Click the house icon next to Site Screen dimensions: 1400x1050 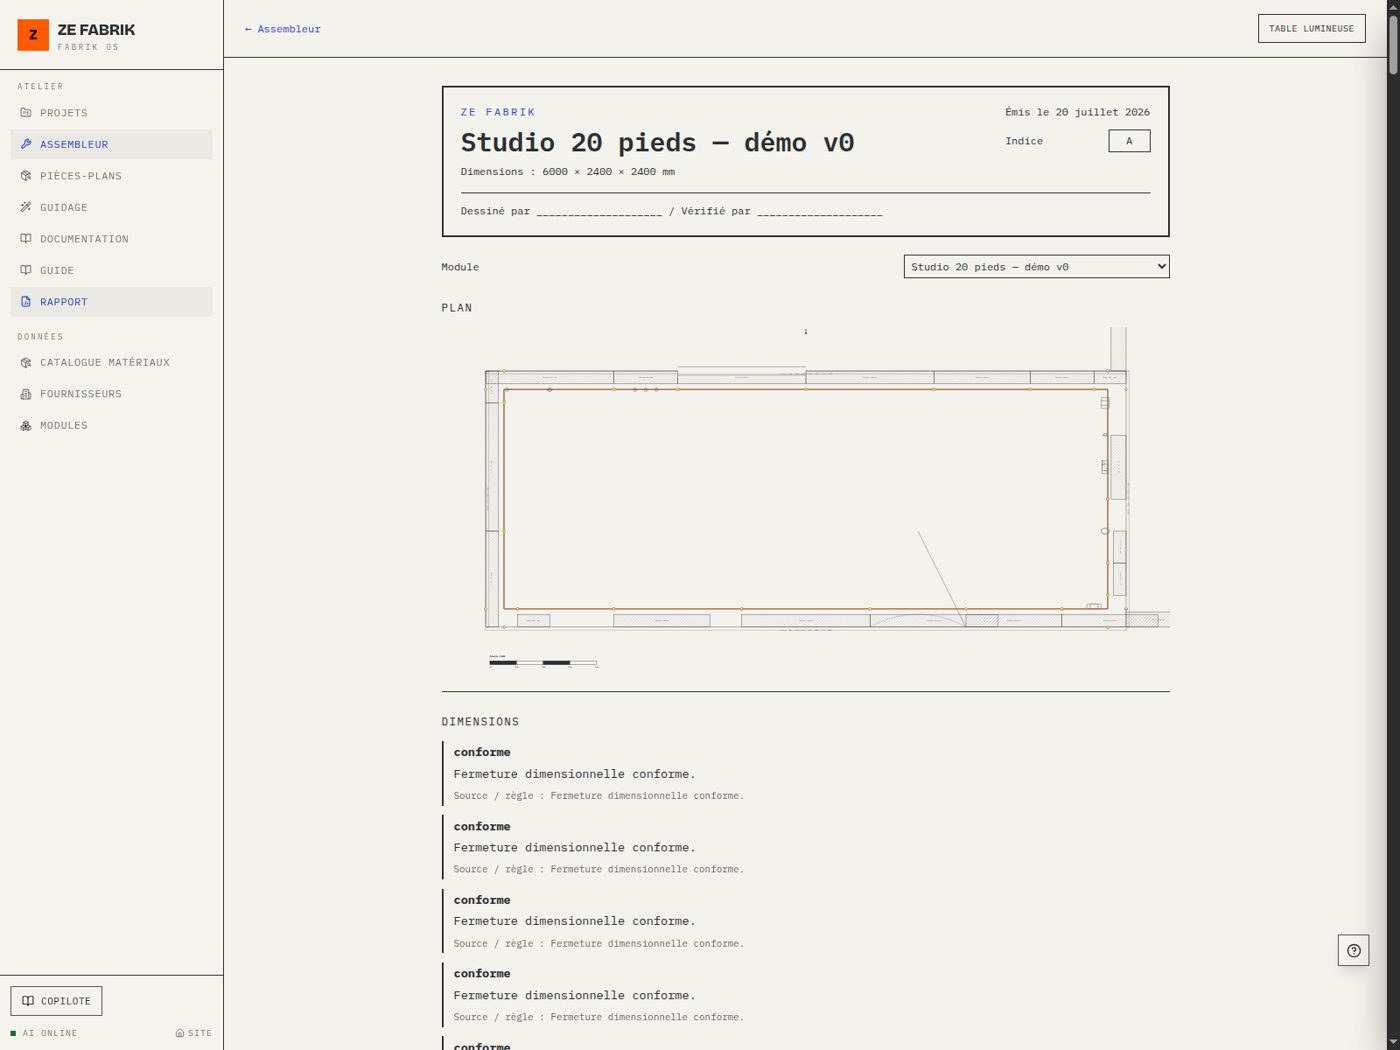click(x=180, y=1033)
